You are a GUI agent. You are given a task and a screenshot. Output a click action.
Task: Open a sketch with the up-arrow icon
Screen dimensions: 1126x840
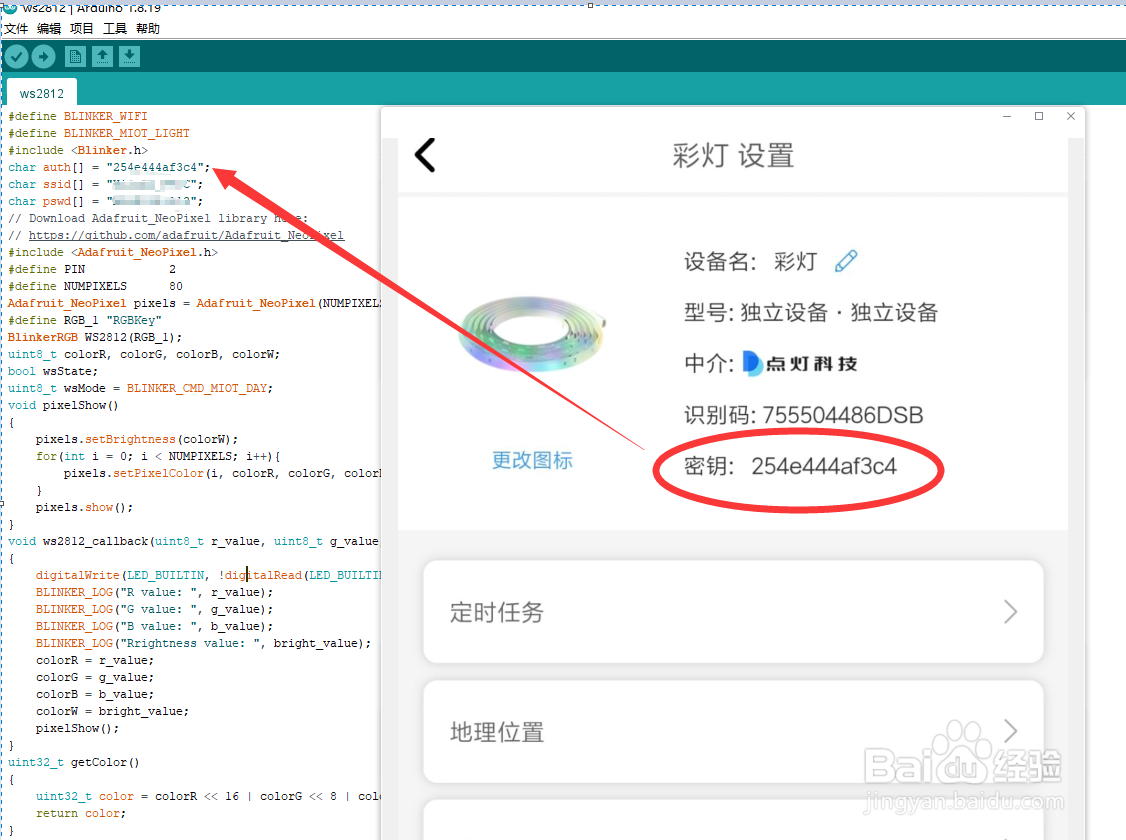(x=102, y=56)
